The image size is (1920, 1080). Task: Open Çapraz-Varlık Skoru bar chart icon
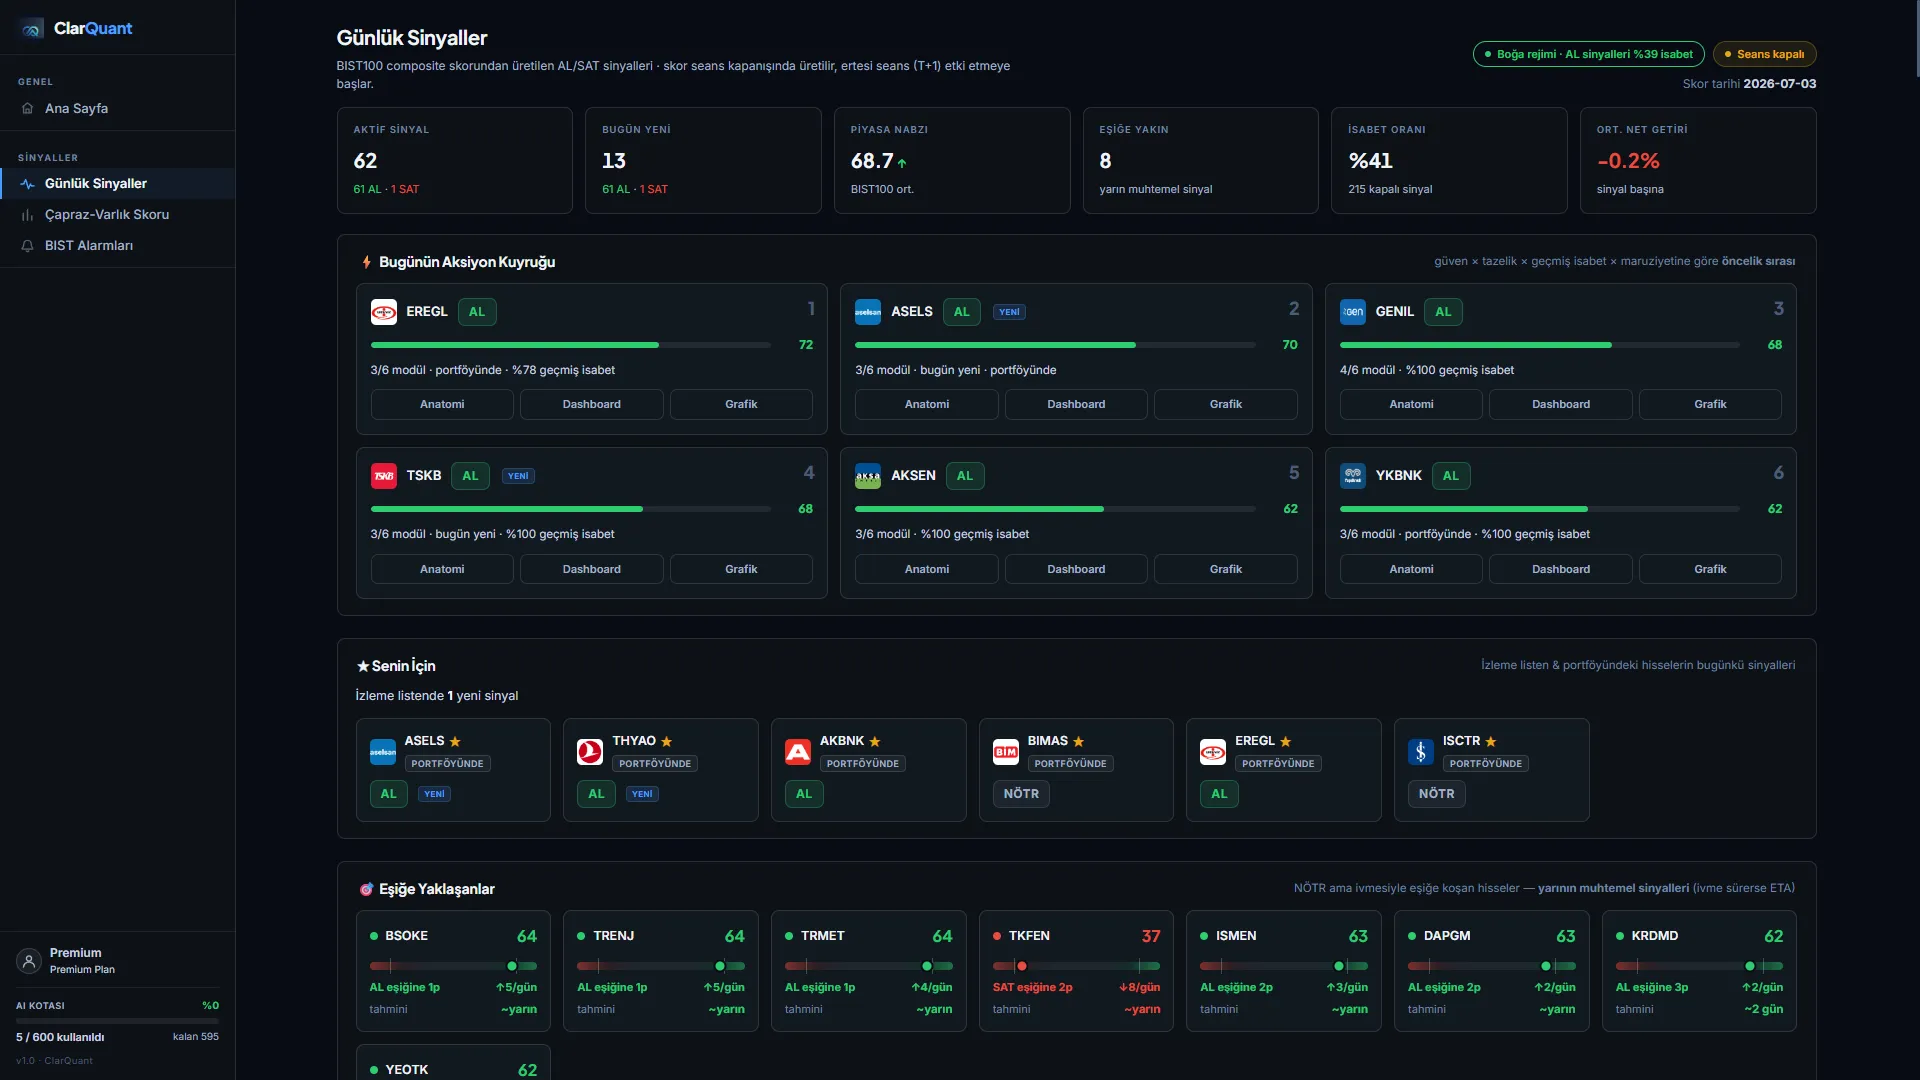point(27,215)
